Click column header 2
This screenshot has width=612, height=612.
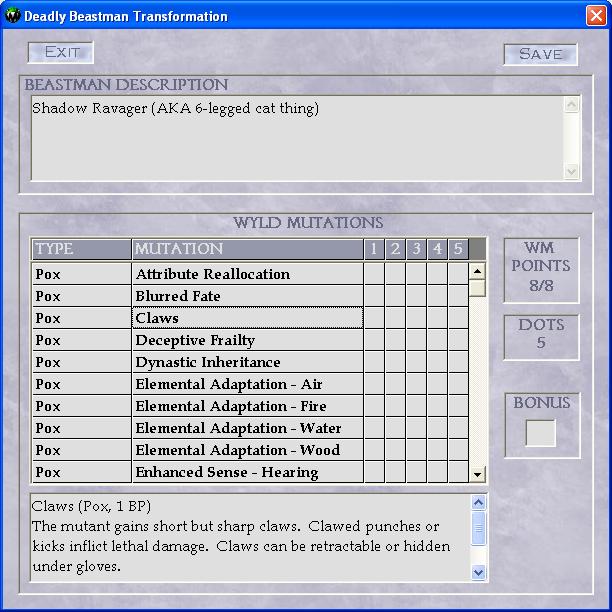(395, 249)
